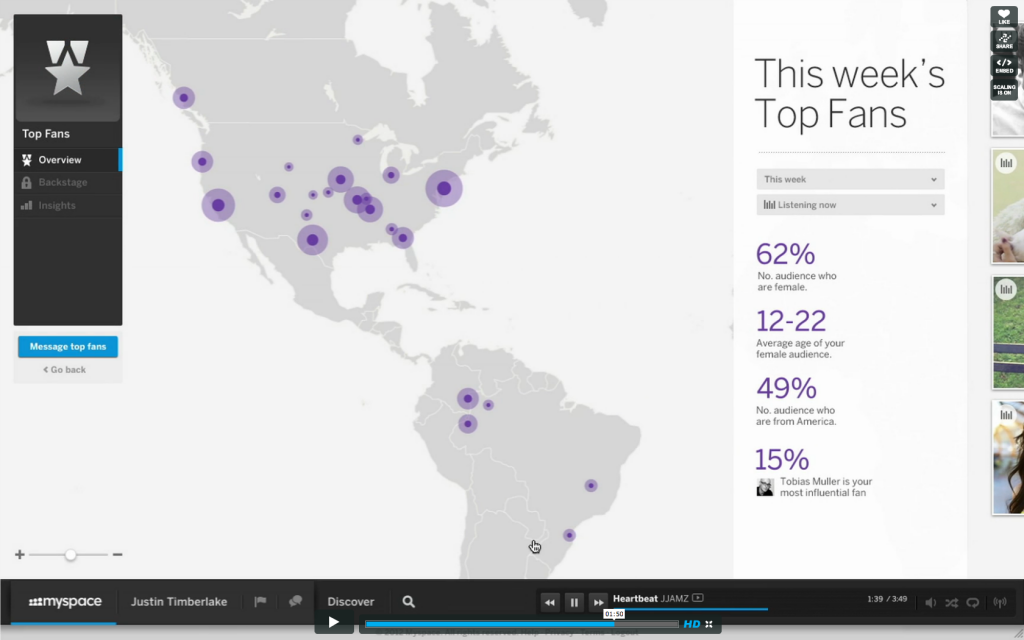Open the This week dropdown

click(x=850, y=180)
